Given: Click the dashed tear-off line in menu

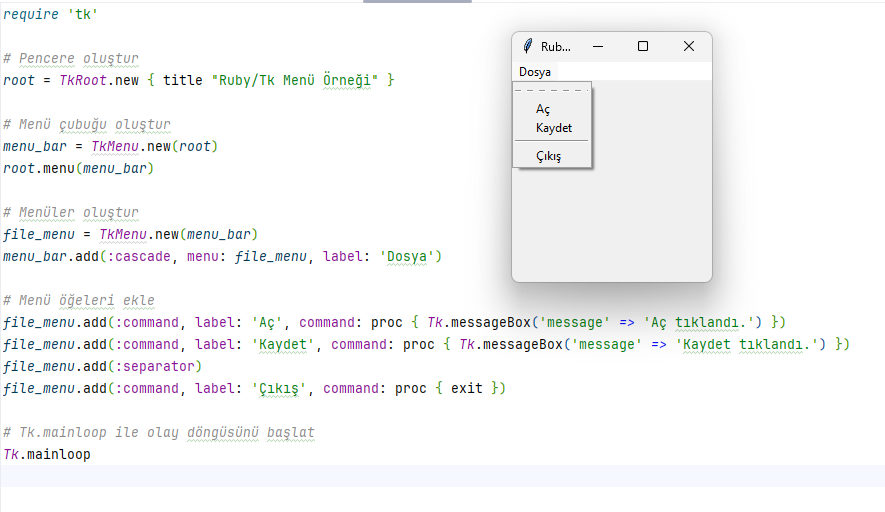Looking at the screenshot, I should point(552,90).
